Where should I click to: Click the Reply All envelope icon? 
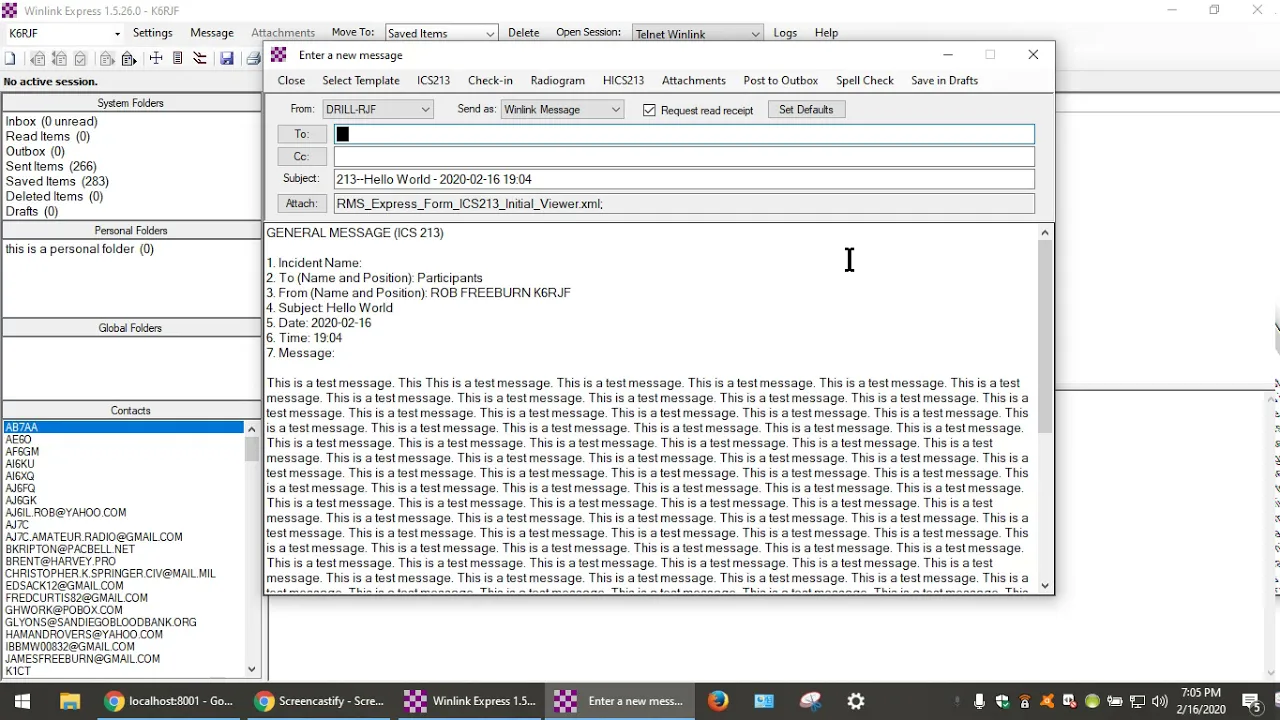[59, 59]
